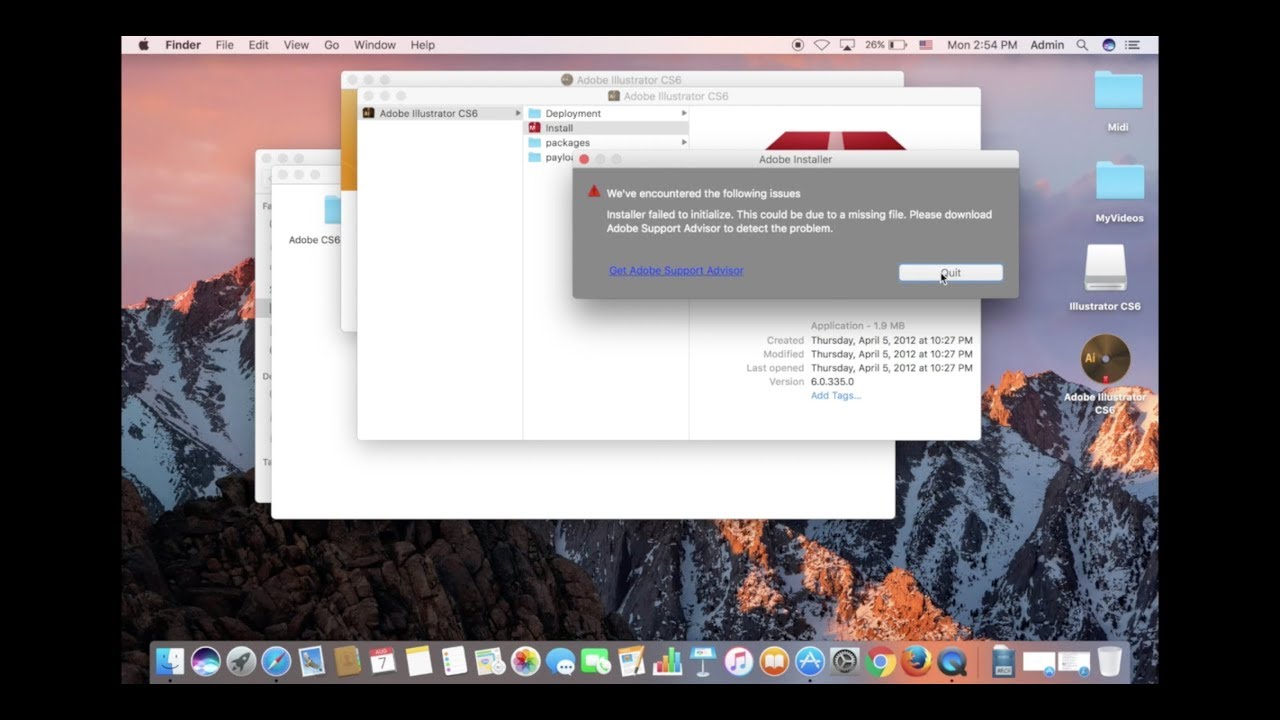Click the AirPlay display icon
This screenshot has width=1280, height=720.
[x=847, y=45]
